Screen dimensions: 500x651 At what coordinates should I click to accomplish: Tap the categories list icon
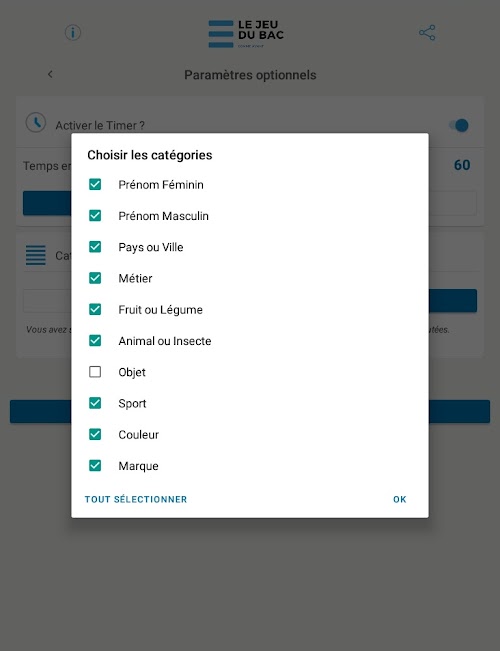point(36,255)
